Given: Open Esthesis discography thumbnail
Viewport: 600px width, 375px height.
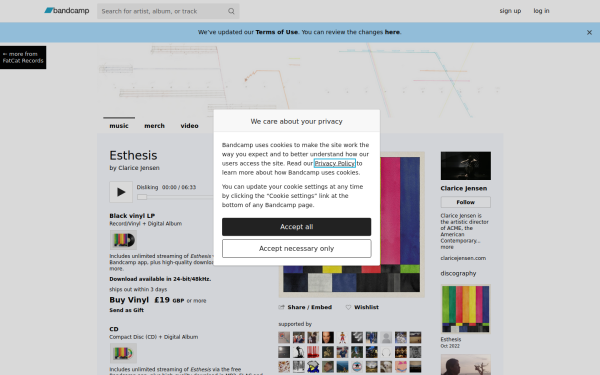Looking at the screenshot, I should 466,309.
